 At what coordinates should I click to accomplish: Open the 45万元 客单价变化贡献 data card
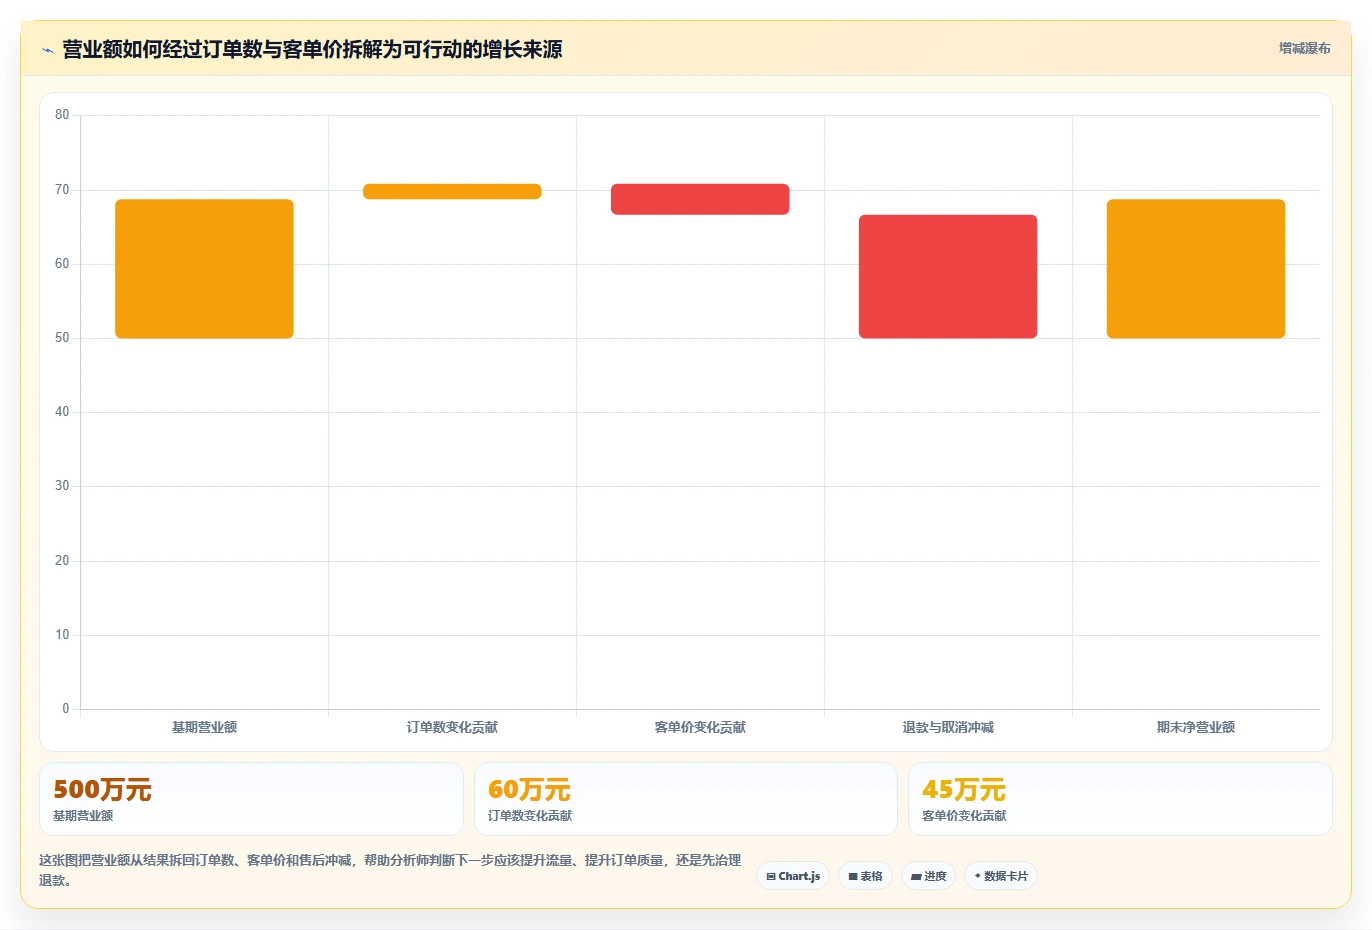point(1120,799)
